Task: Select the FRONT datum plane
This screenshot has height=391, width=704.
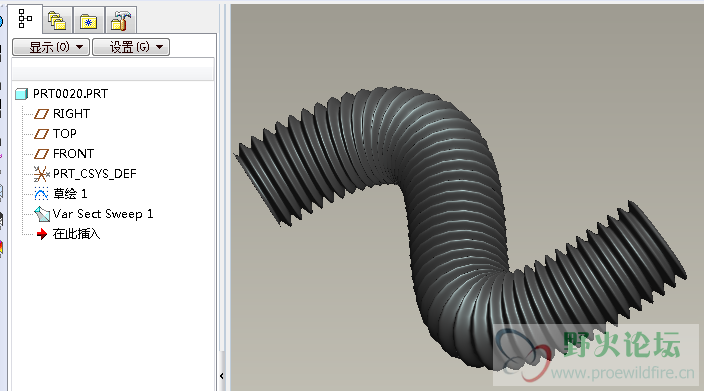Action: (x=73, y=154)
